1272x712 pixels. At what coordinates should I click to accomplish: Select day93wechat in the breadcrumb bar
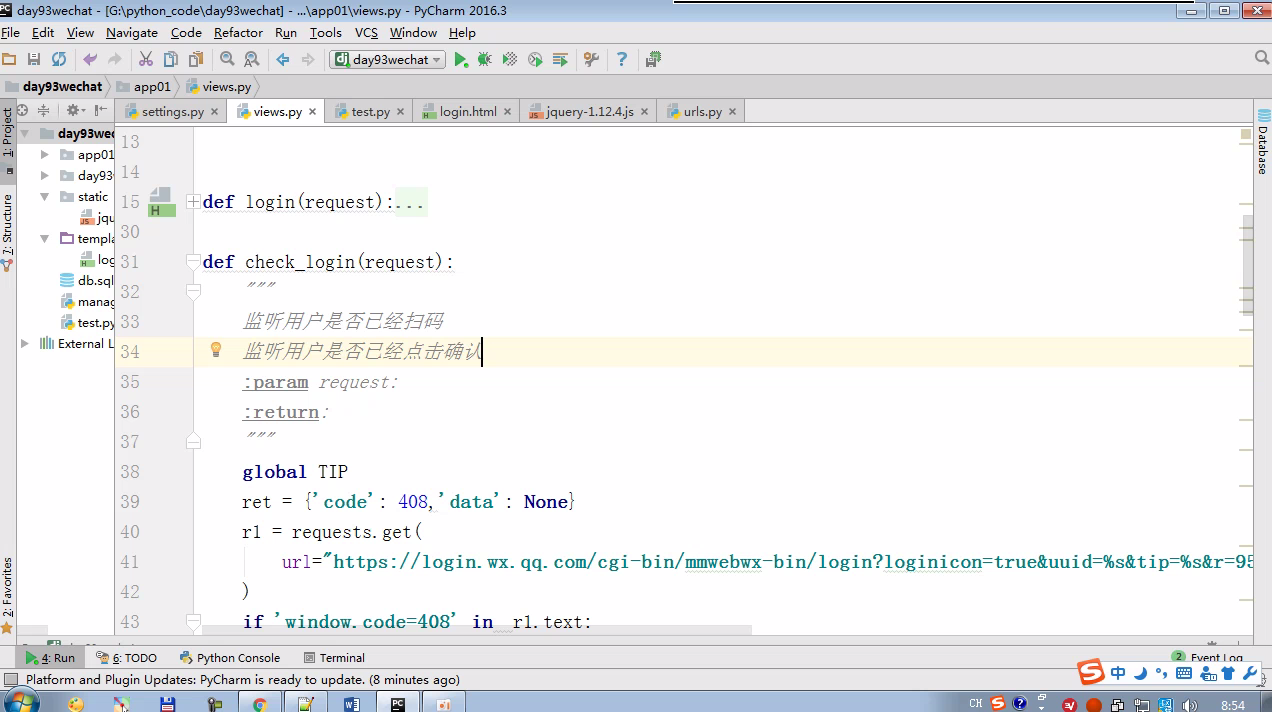coord(55,87)
